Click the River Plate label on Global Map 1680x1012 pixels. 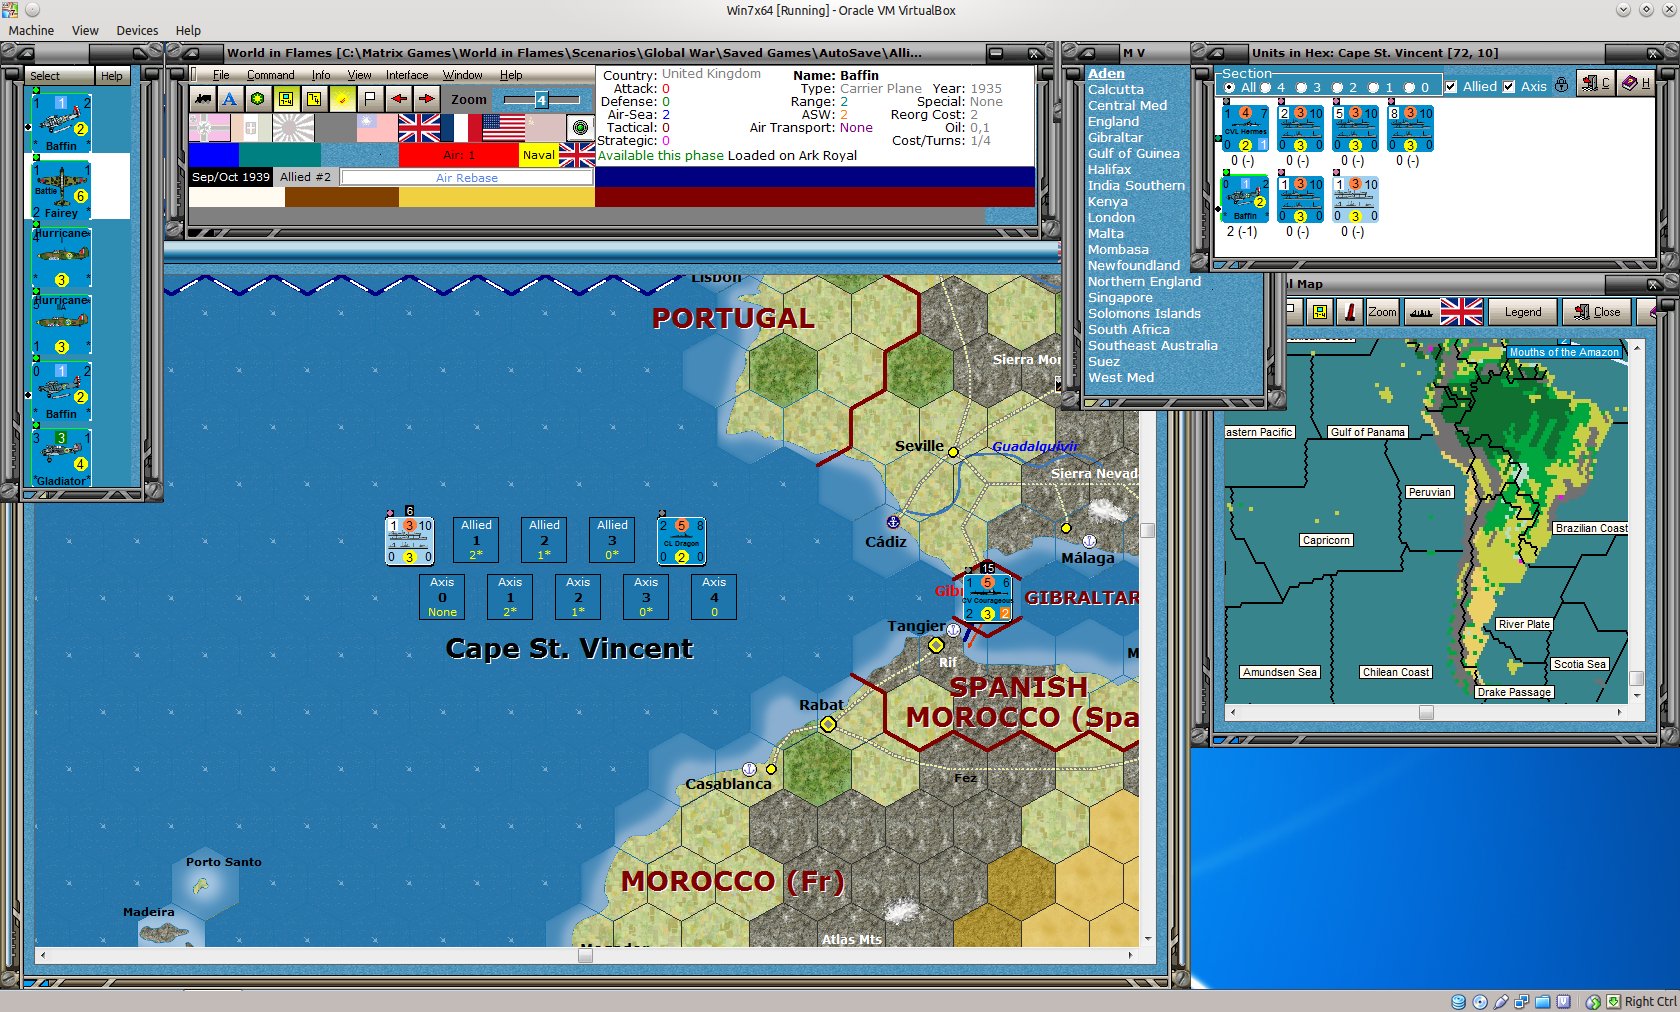pos(1524,624)
